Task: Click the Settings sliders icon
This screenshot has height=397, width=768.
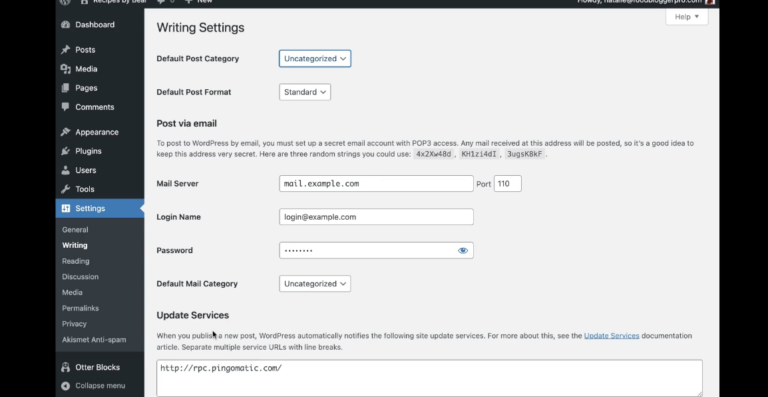Action: [x=66, y=209]
